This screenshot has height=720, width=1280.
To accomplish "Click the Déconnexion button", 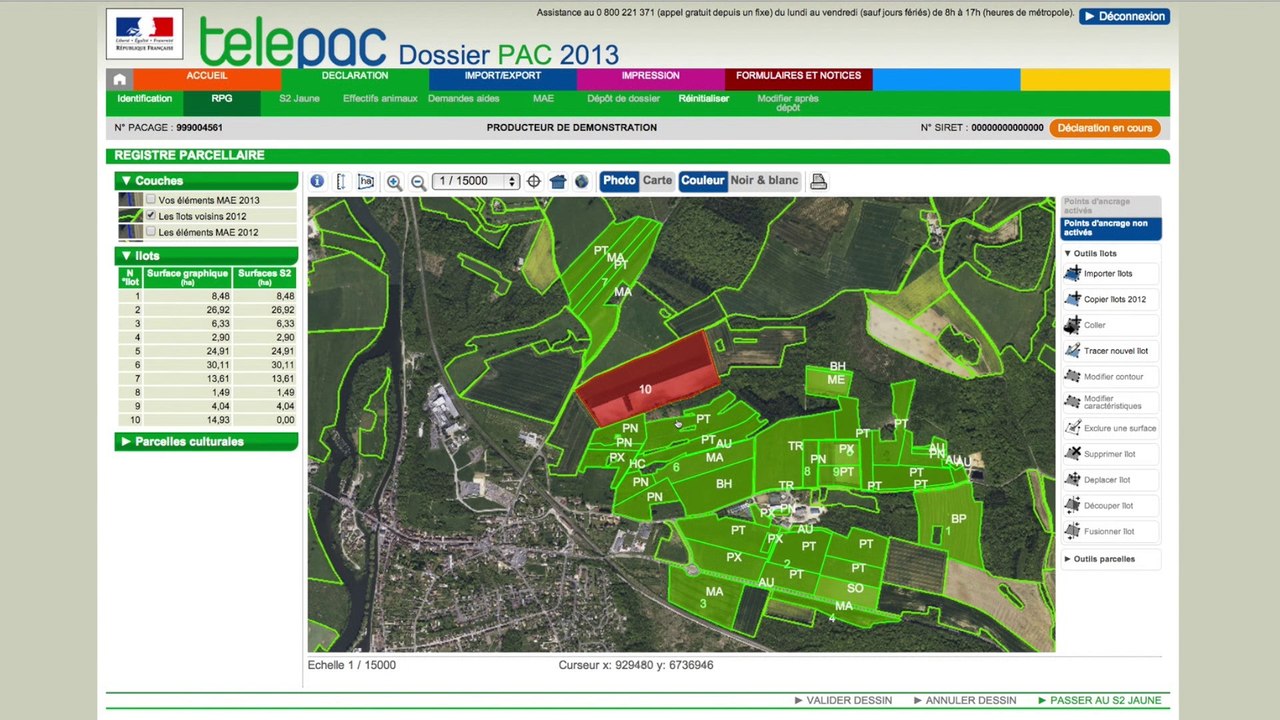I will [x=1124, y=16].
